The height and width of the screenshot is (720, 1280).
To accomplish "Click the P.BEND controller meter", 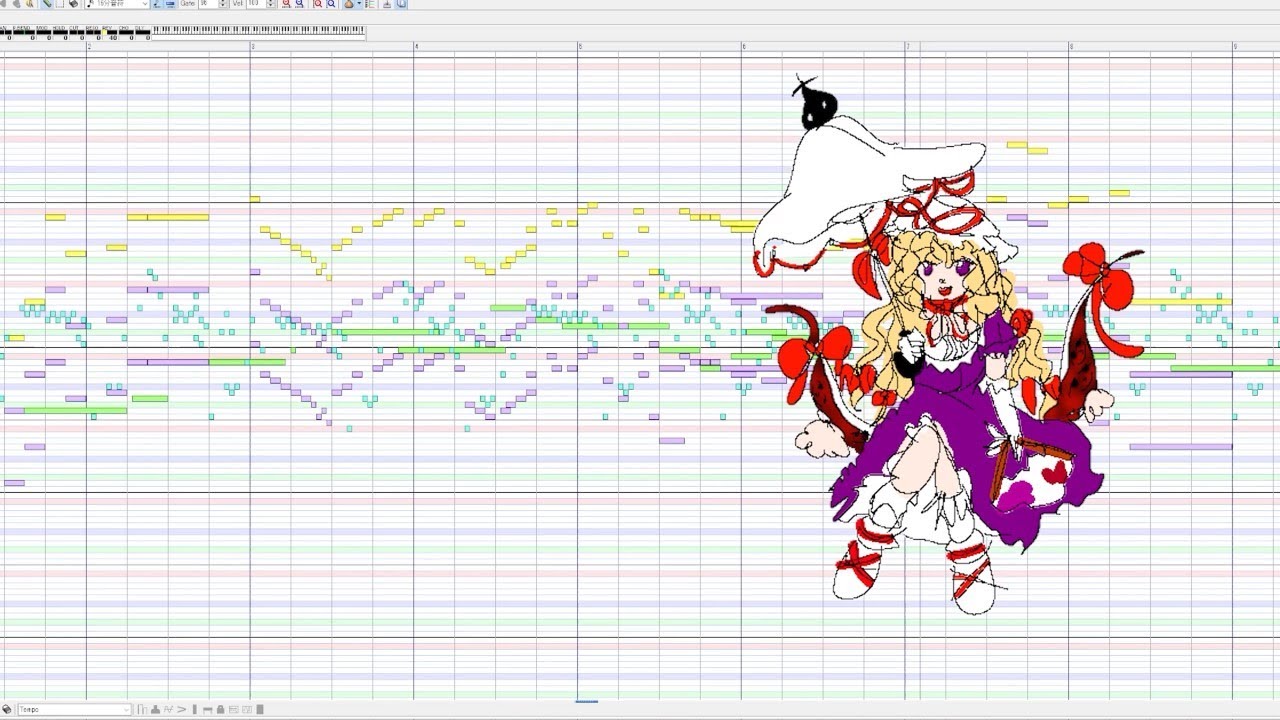I will 24,33.
